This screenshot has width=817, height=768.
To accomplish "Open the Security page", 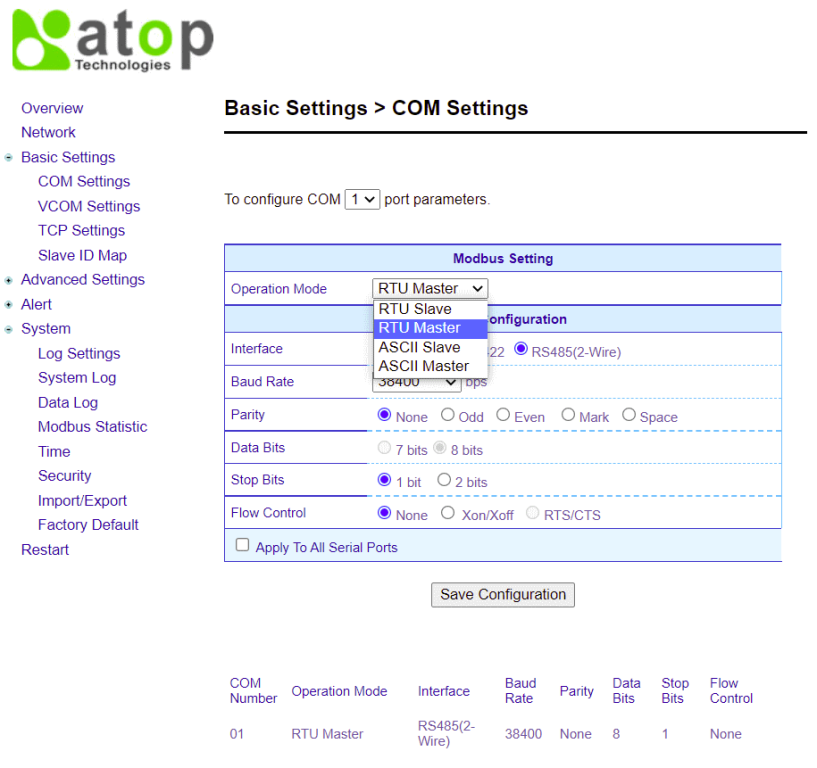I will [65, 476].
